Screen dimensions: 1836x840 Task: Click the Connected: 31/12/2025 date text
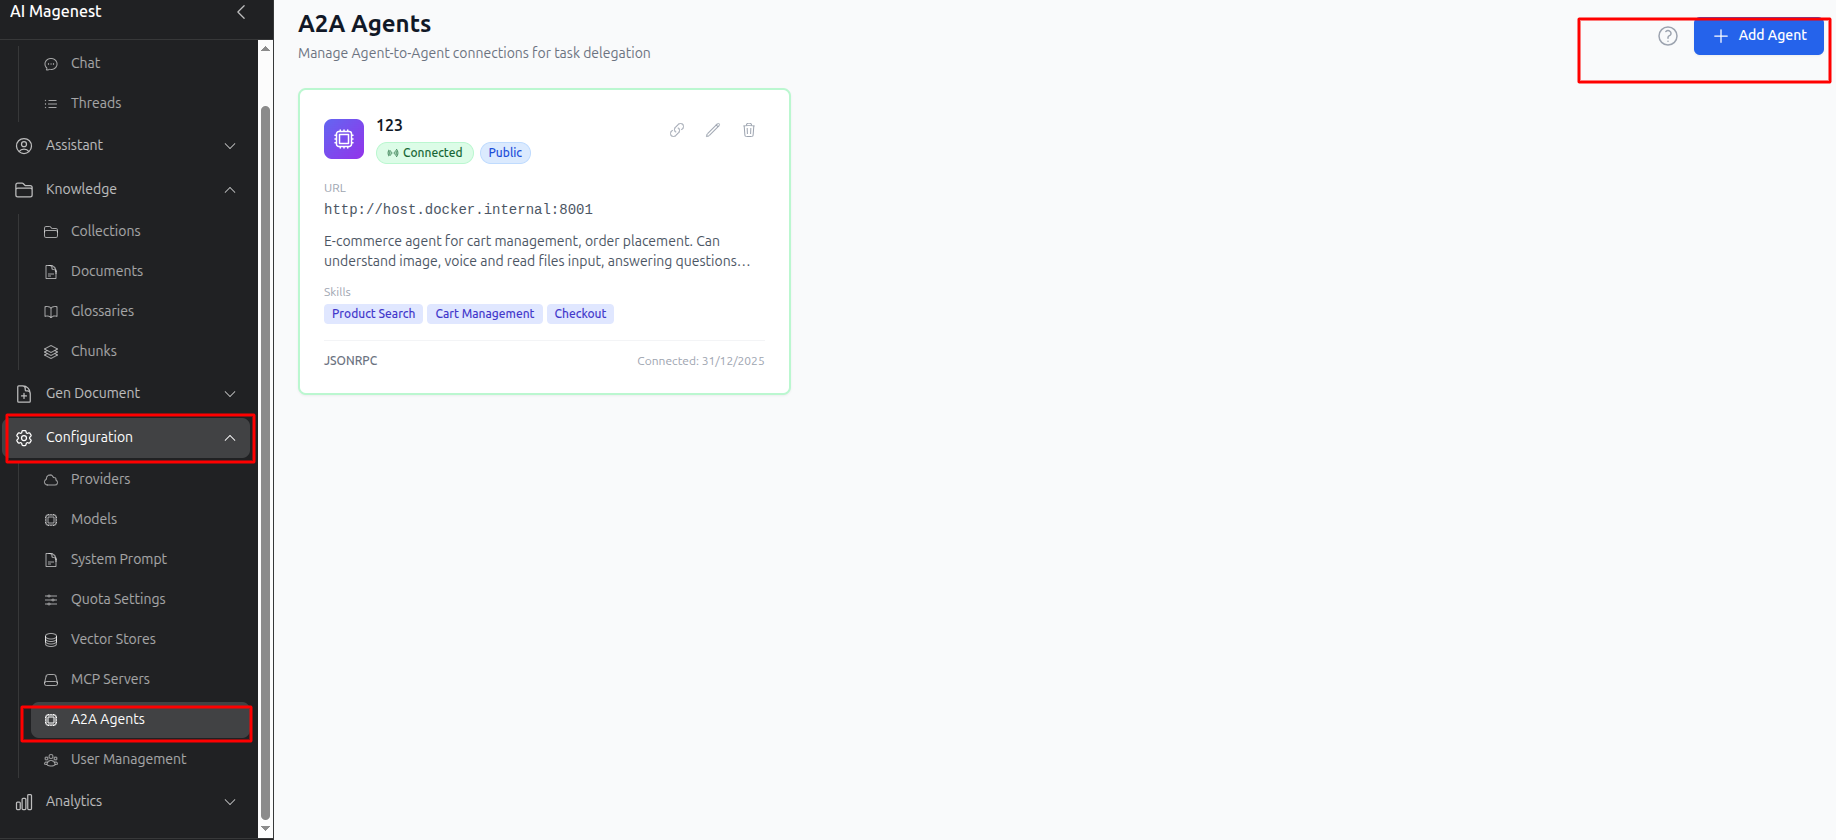pos(701,361)
